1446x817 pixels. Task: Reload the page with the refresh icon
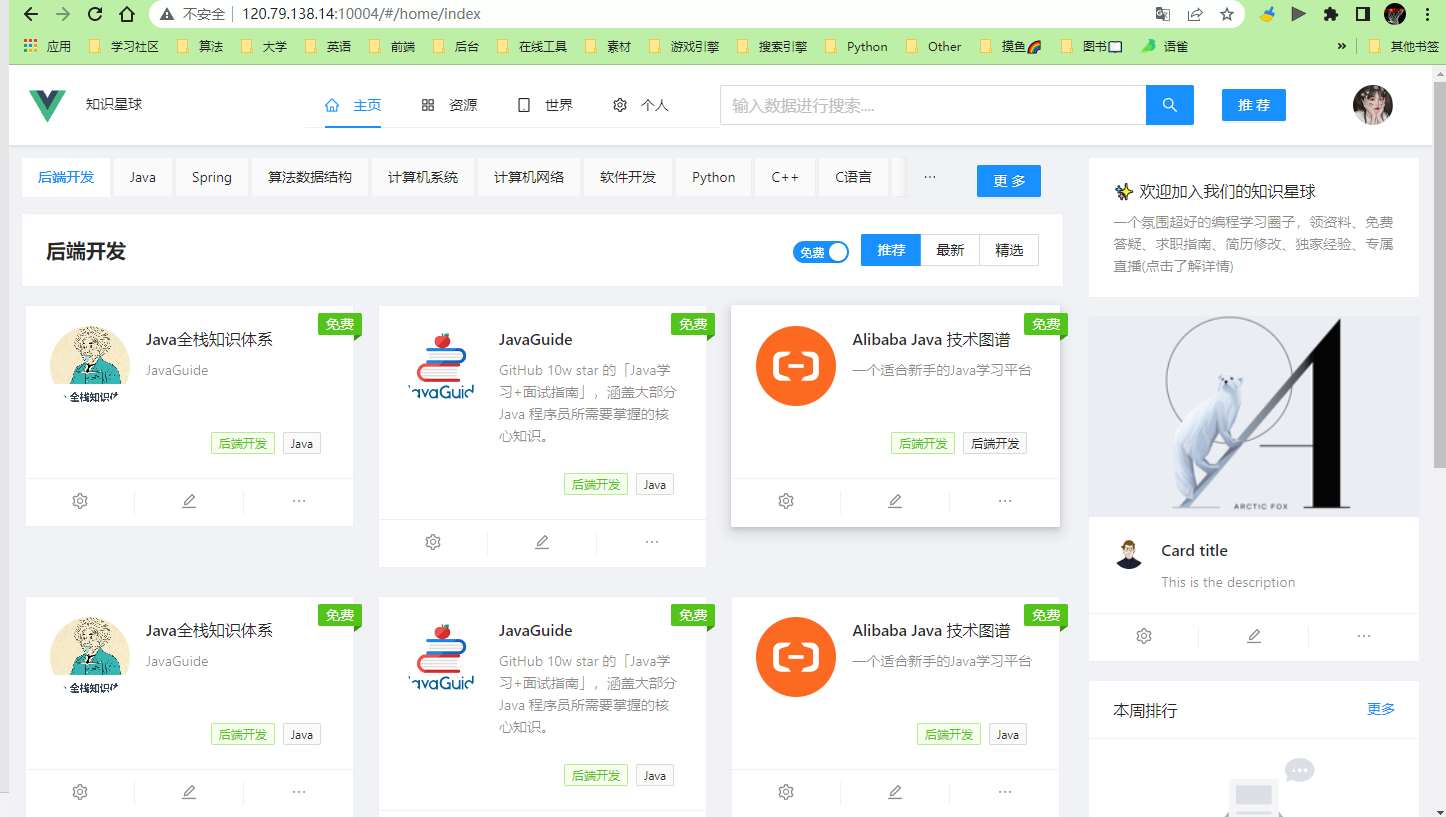(95, 14)
